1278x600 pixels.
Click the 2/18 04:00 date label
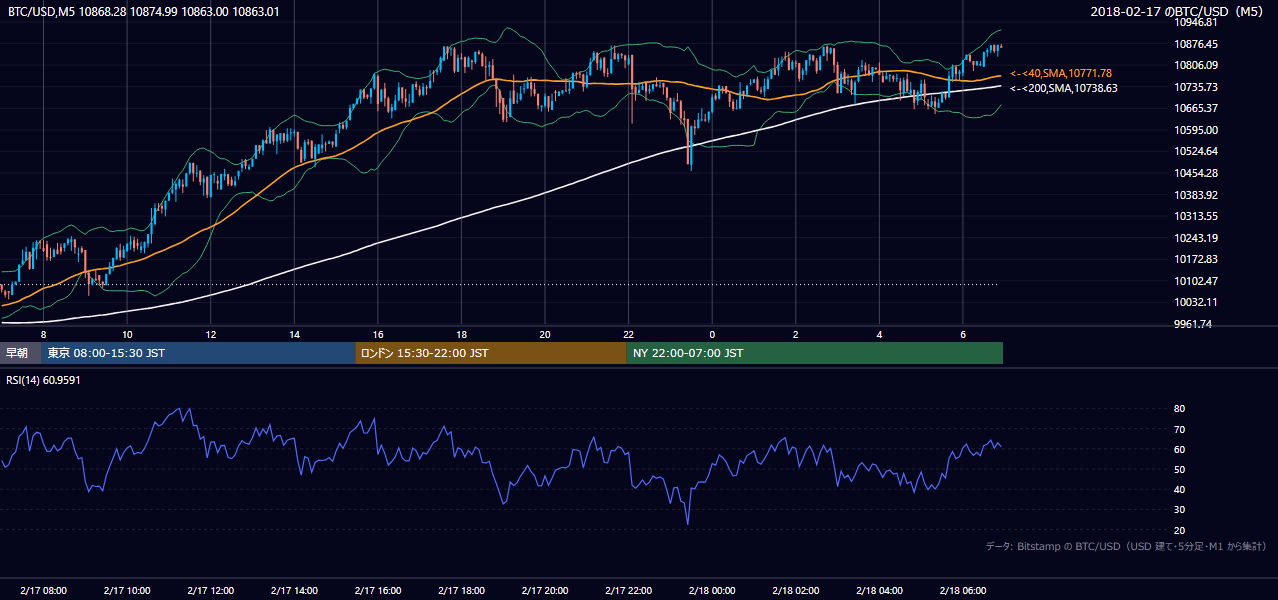click(x=879, y=590)
